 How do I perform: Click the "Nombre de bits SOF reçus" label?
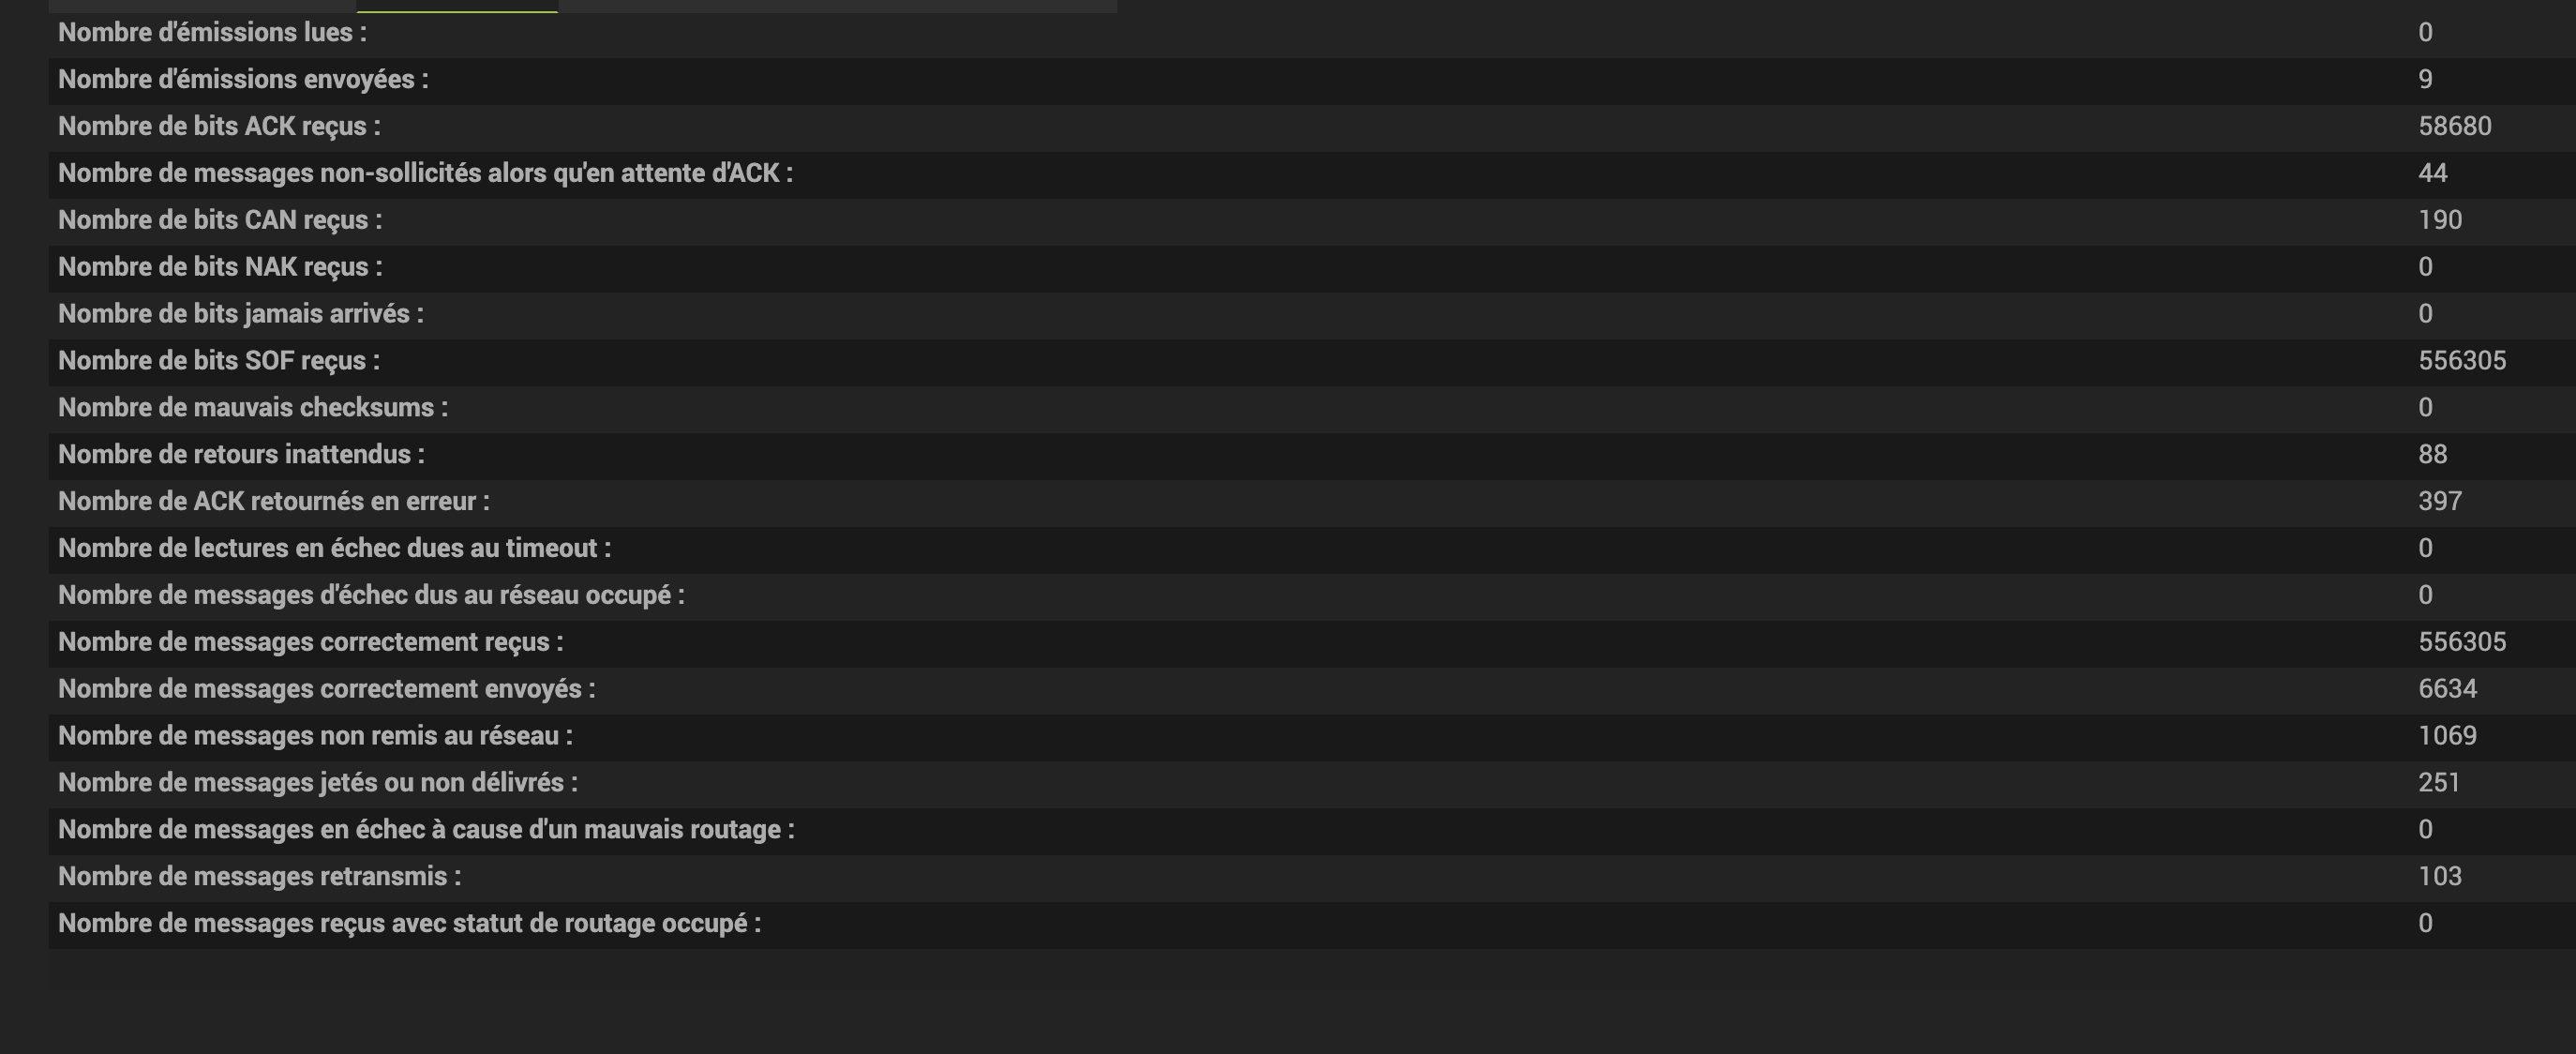click(219, 361)
